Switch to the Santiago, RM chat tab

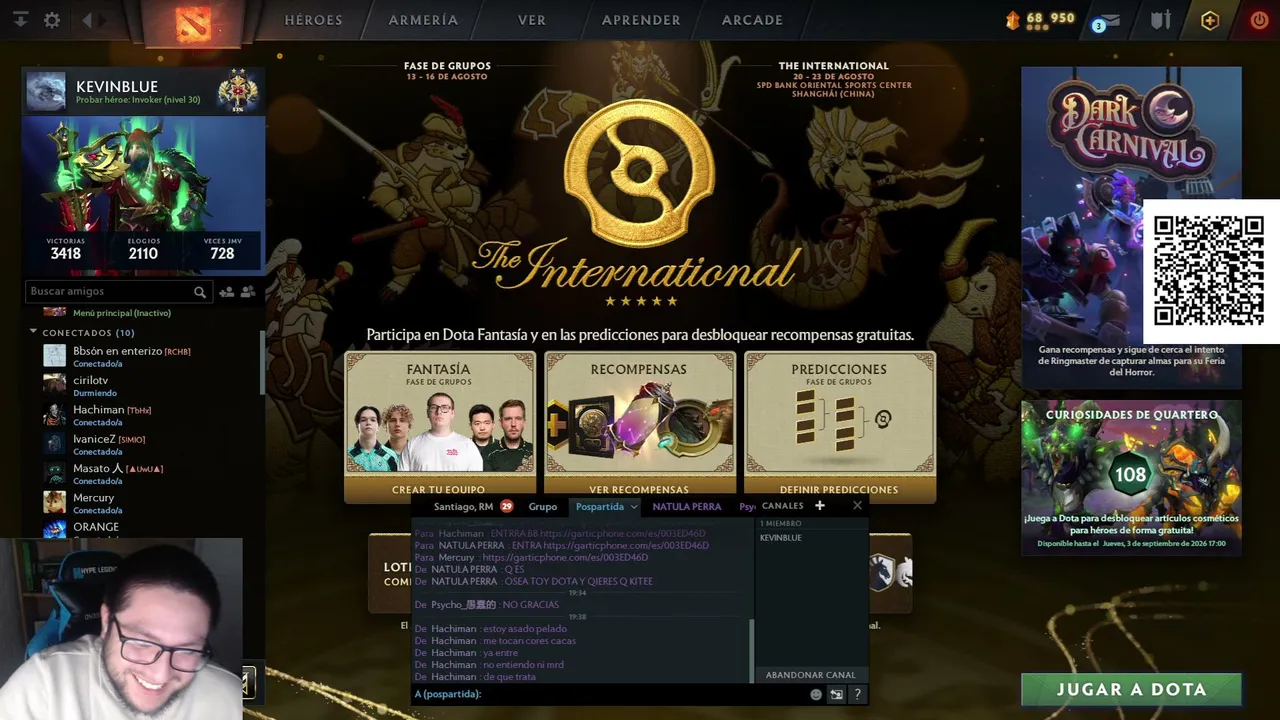point(463,507)
